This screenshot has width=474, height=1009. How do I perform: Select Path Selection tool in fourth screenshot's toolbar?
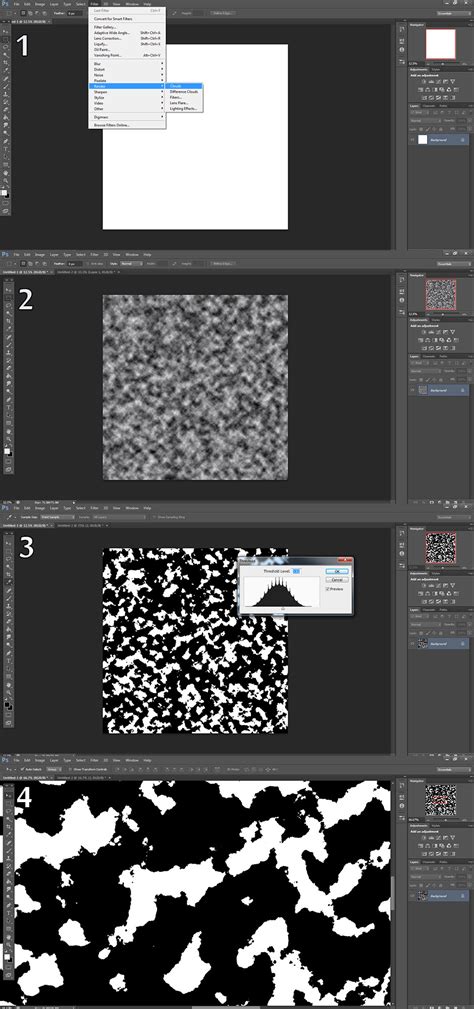pyautogui.click(x=8, y=920)
